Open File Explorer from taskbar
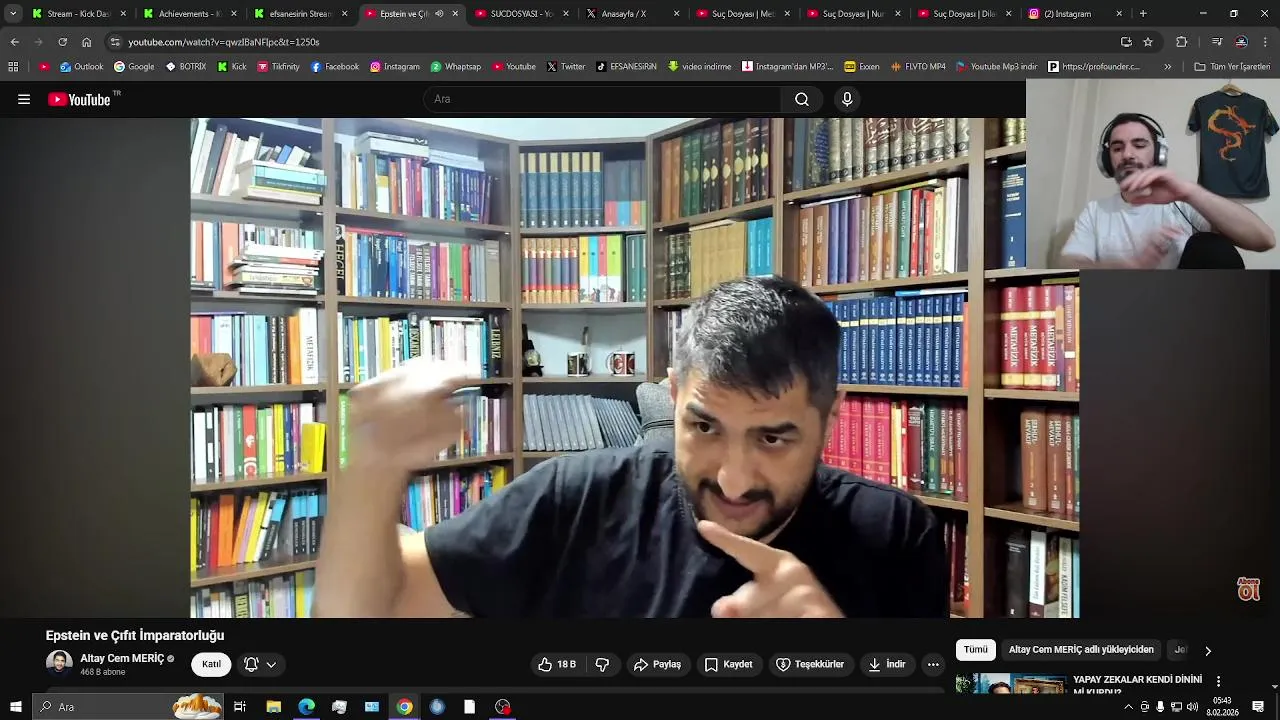Image resolution: width=1280 pixels, height=720 pixels. pyautogui.click(x=273, y=707)
